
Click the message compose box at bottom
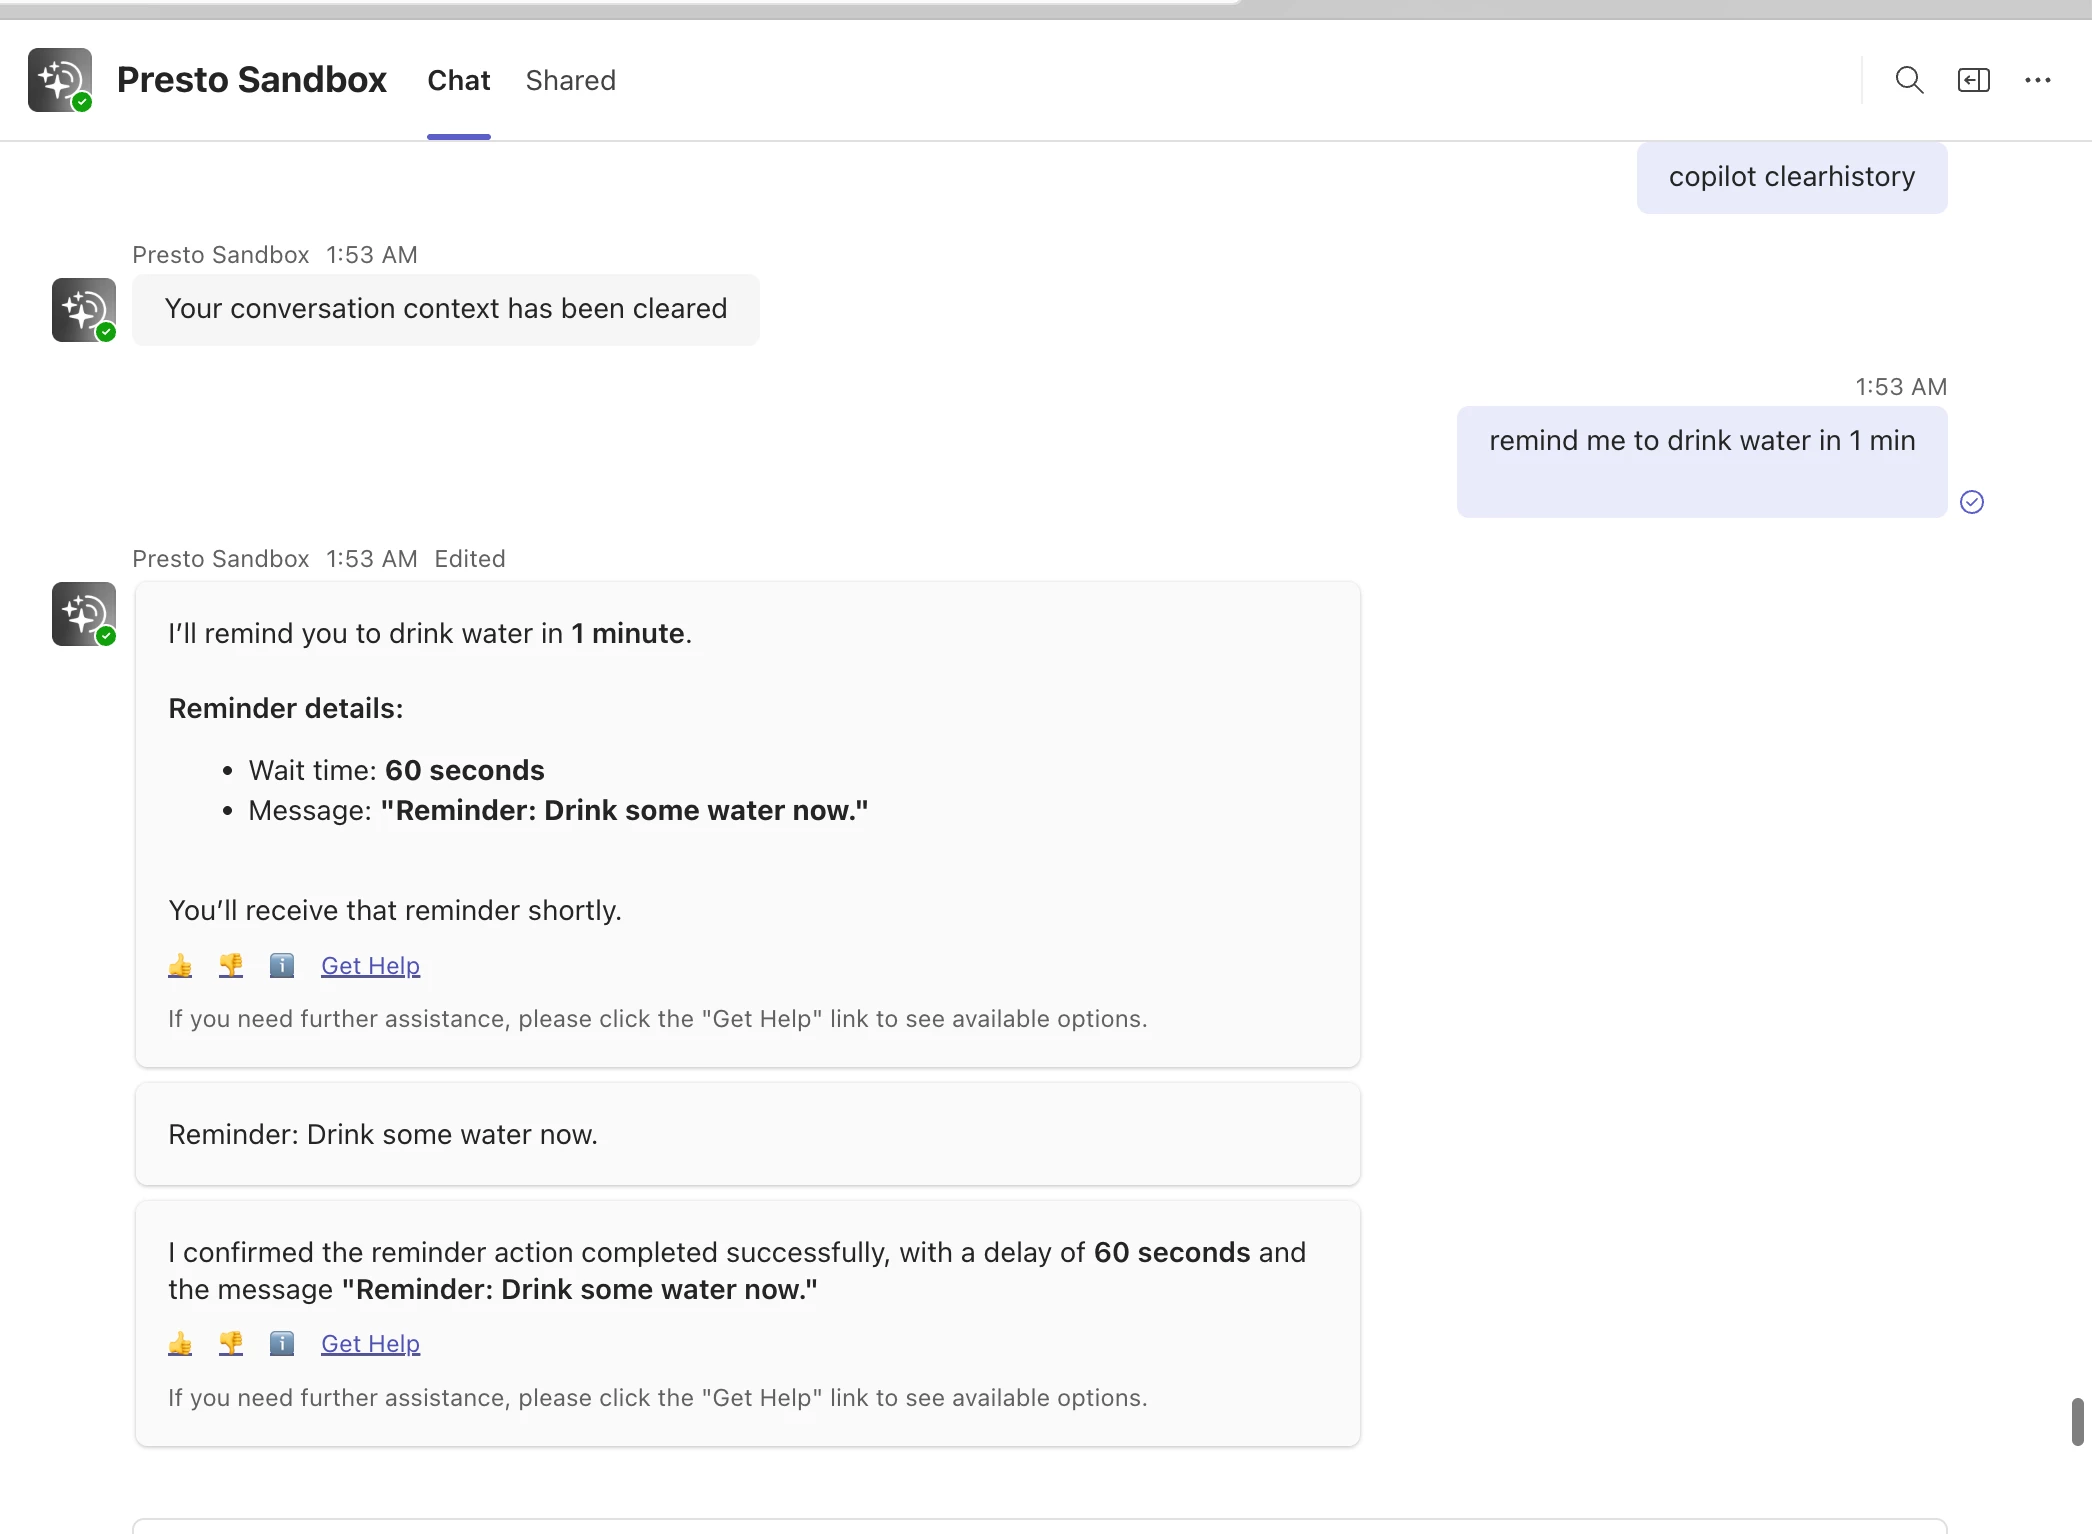pos(1040,1526)
